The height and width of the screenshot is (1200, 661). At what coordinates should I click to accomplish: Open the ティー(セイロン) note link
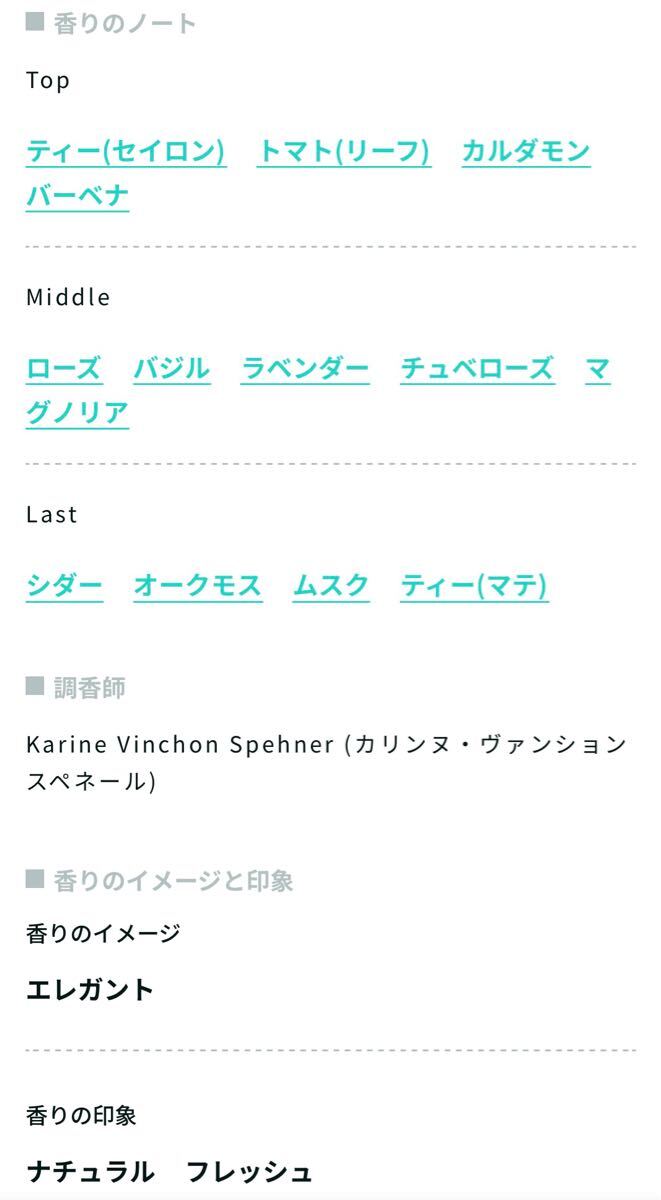click(x=126, y=152)
